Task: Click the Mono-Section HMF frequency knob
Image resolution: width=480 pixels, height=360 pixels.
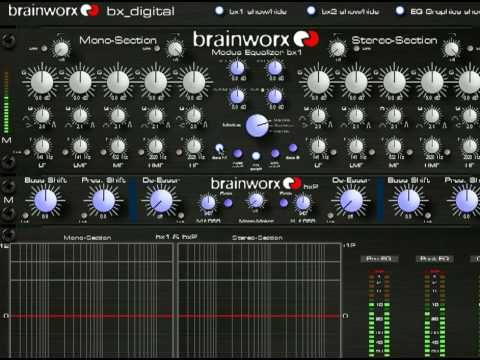Action: (x=156, y=146)
